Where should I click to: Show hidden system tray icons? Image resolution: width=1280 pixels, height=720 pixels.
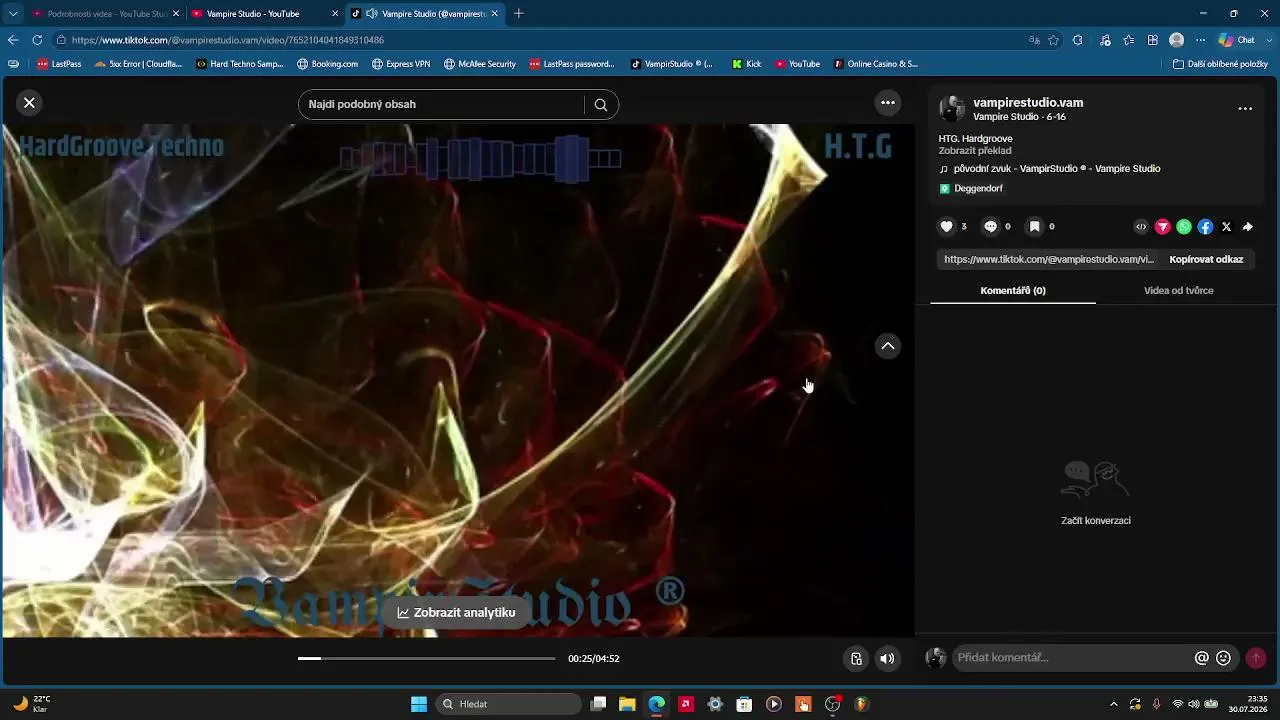1115,704
